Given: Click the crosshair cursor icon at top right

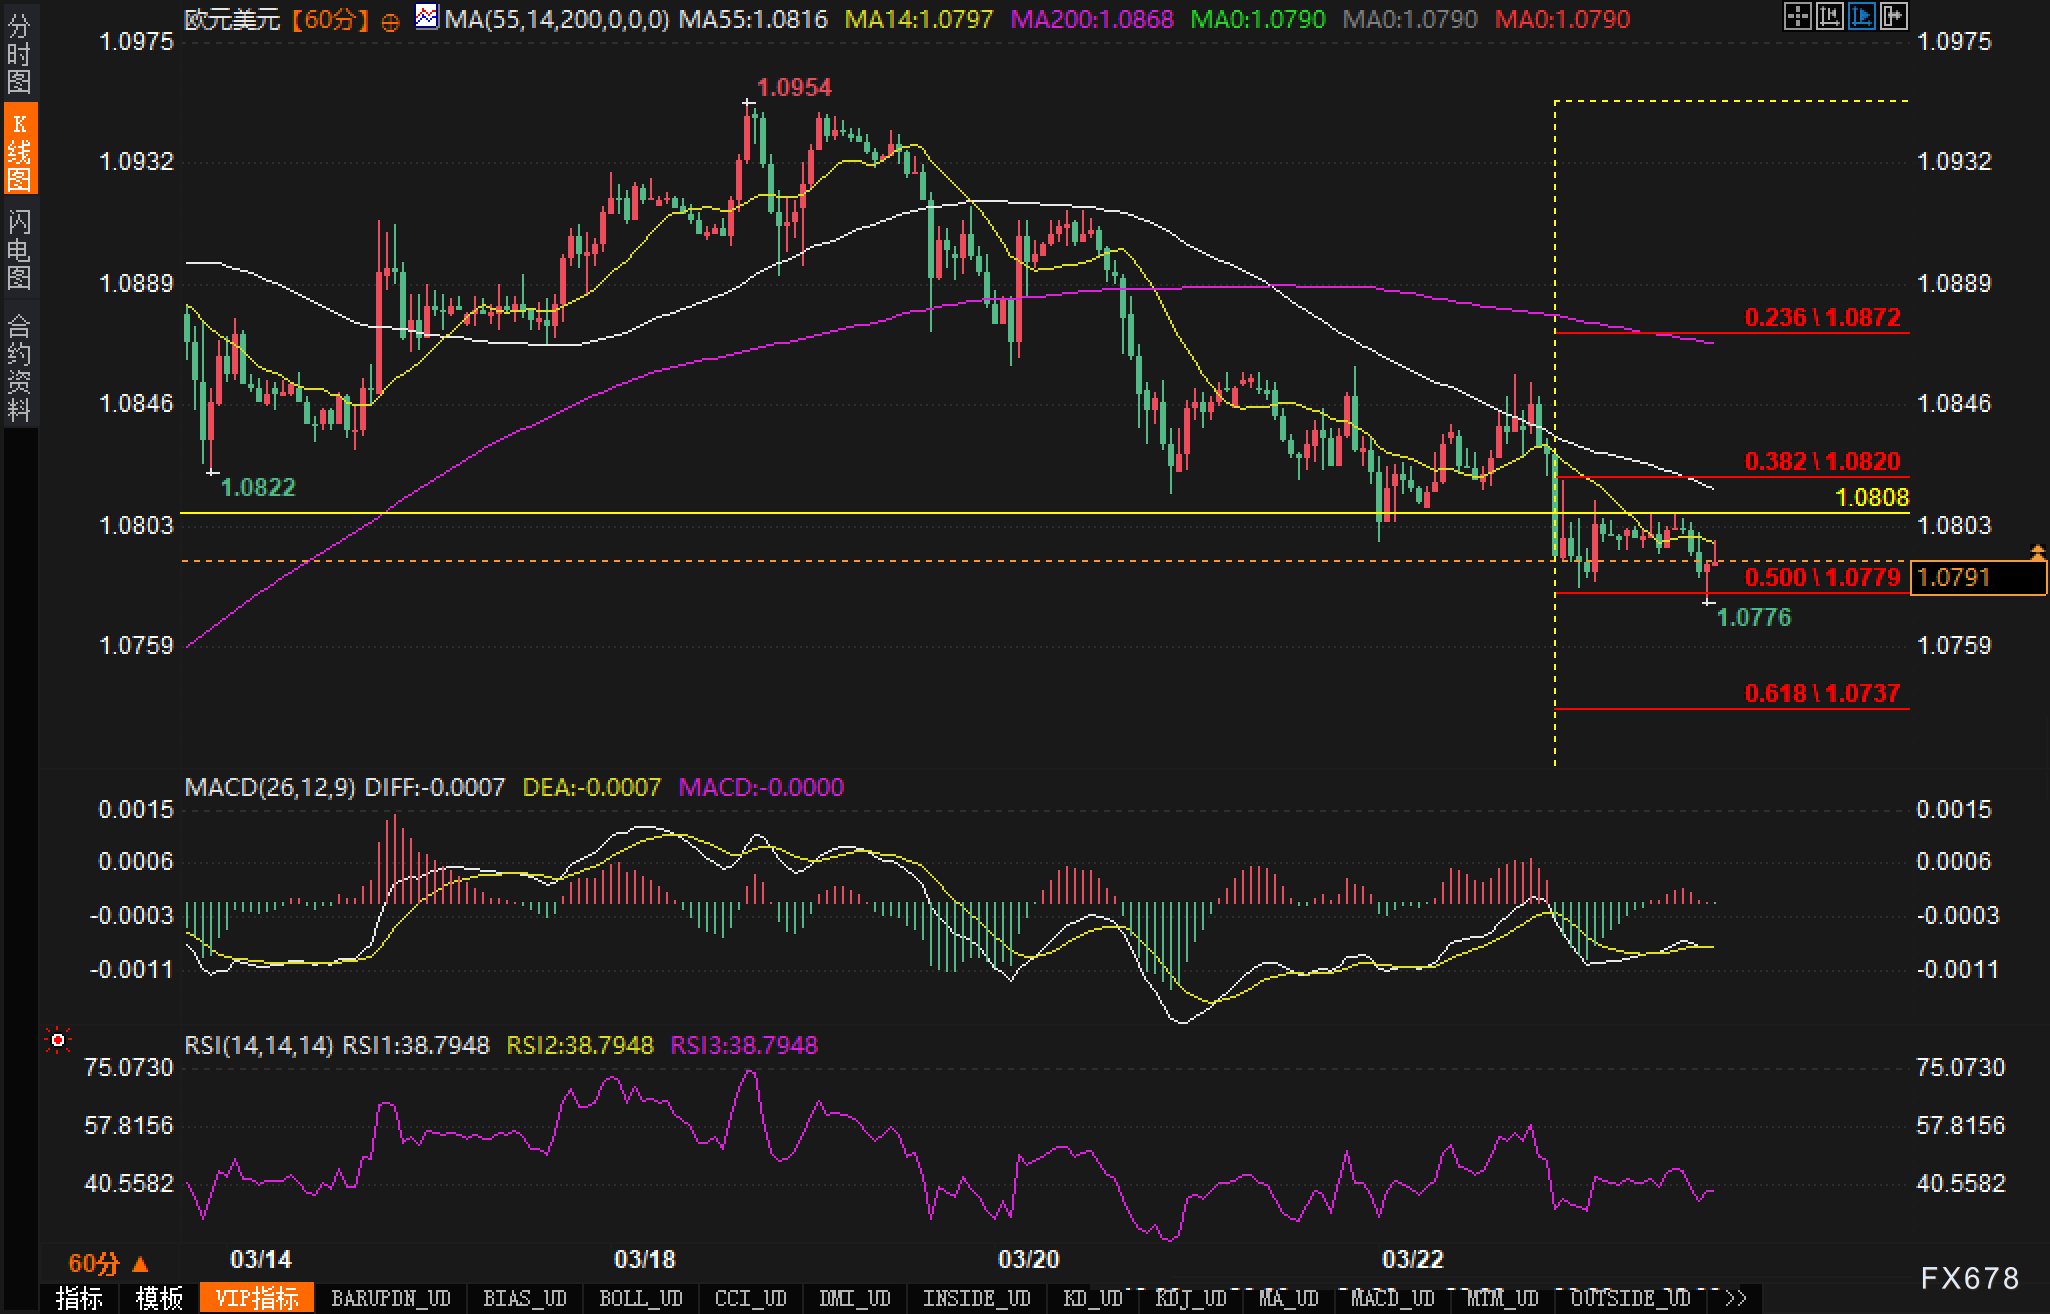Looking at the screenshot, I should [1797, 16].
